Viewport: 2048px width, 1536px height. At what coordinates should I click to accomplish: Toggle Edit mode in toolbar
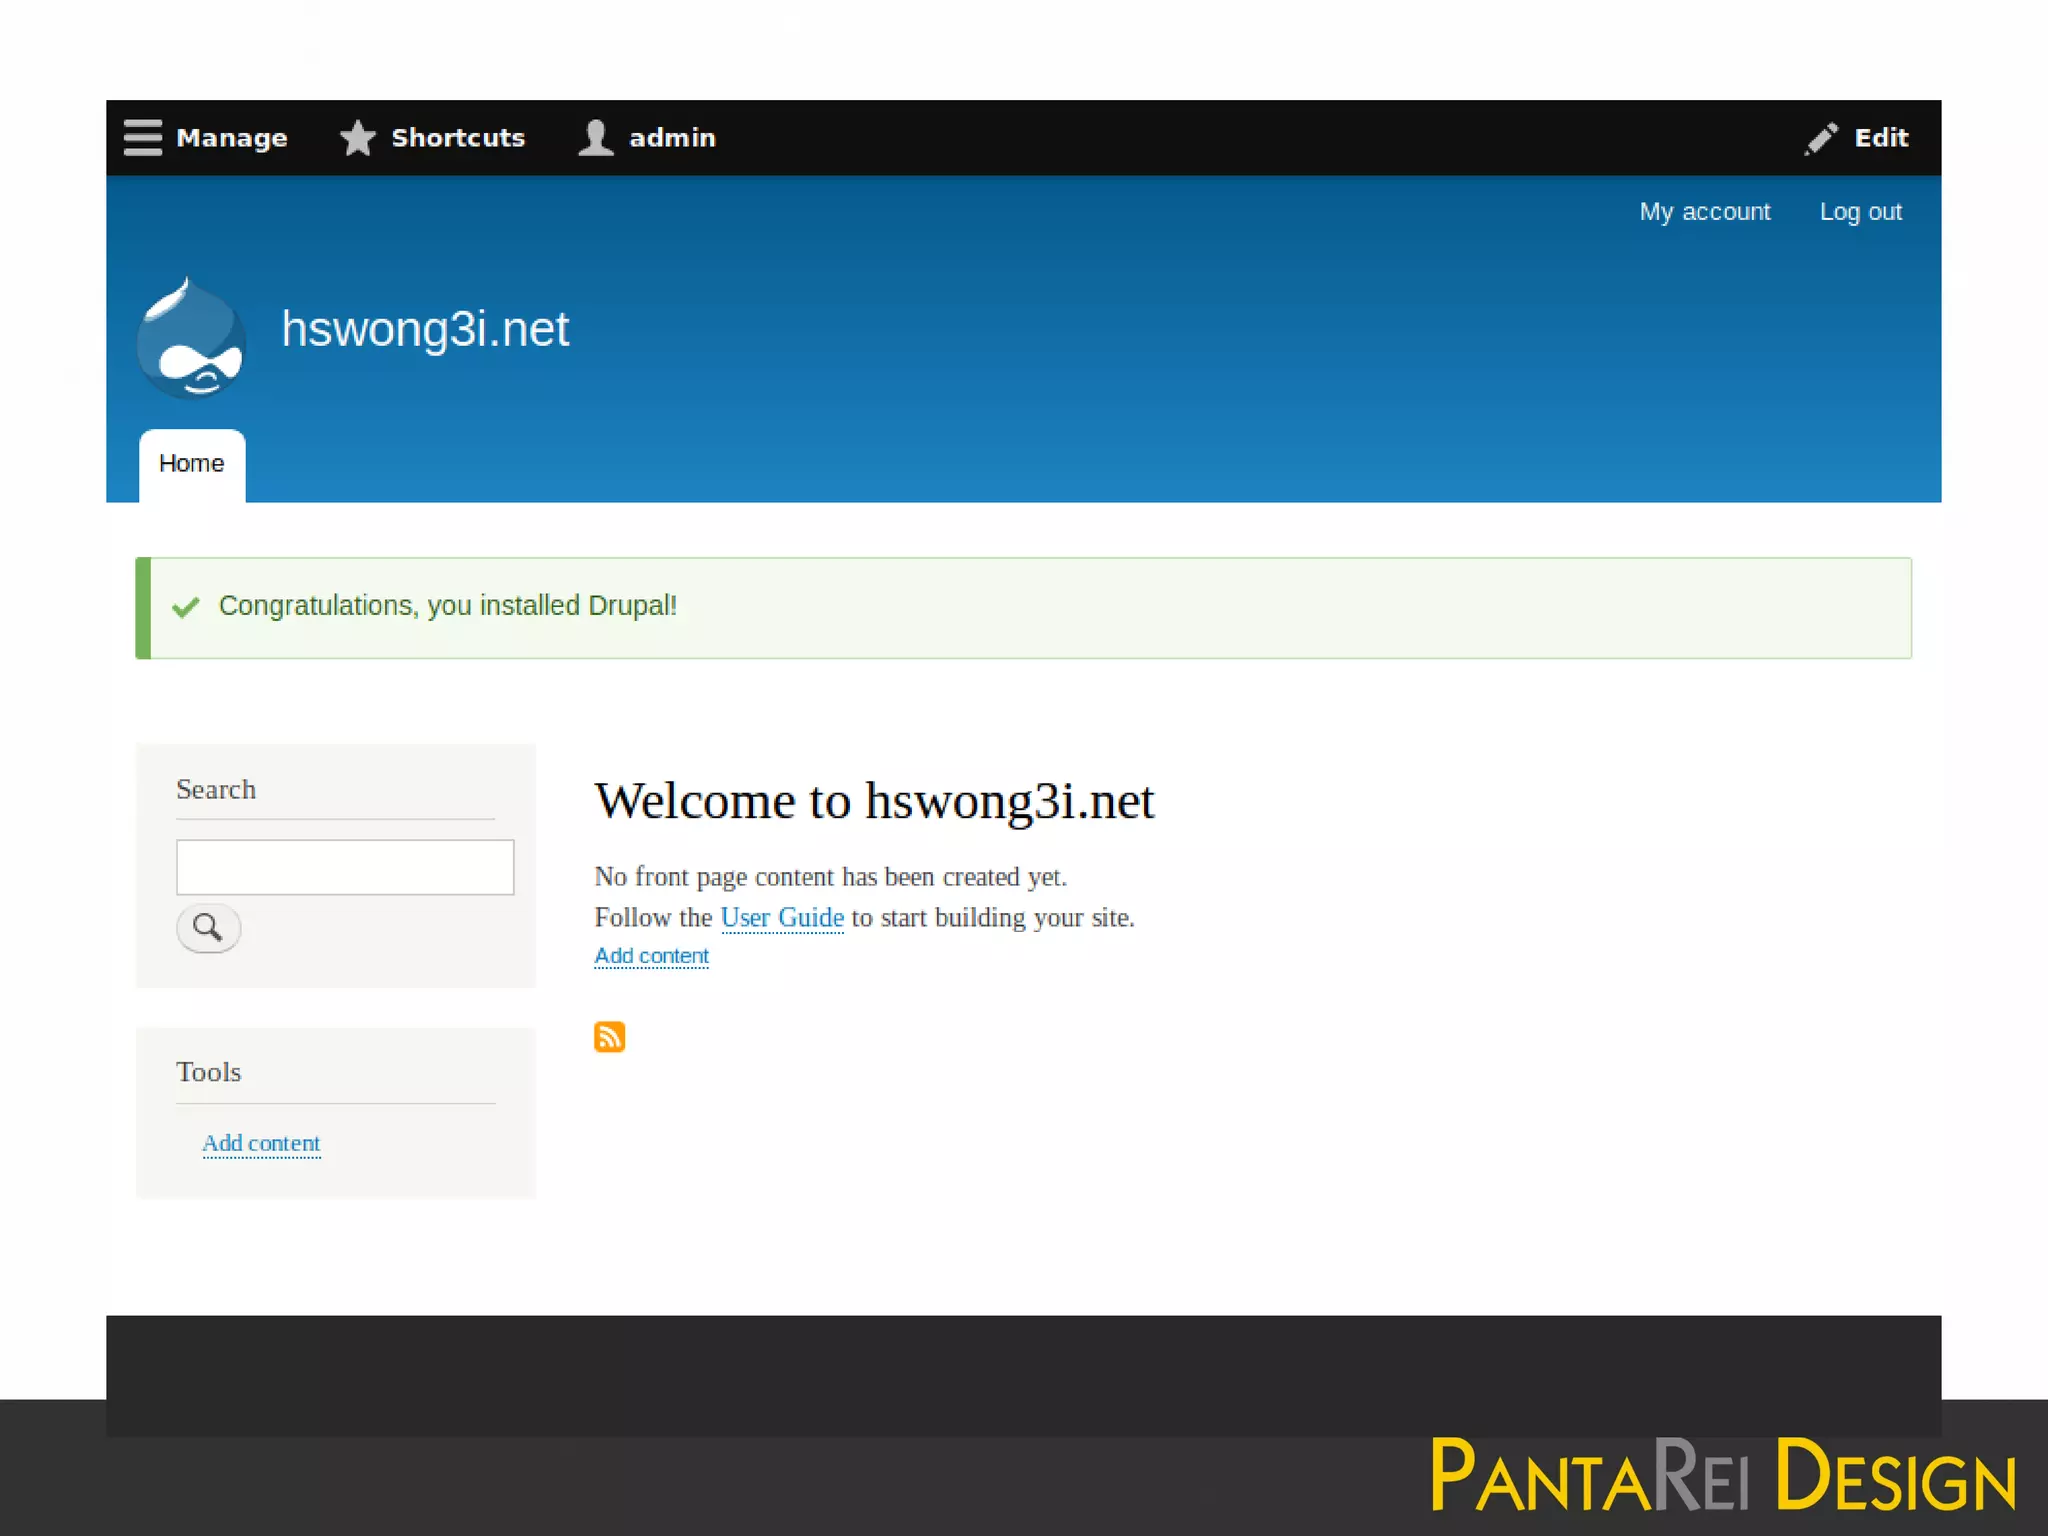[x=1880, y=138]
